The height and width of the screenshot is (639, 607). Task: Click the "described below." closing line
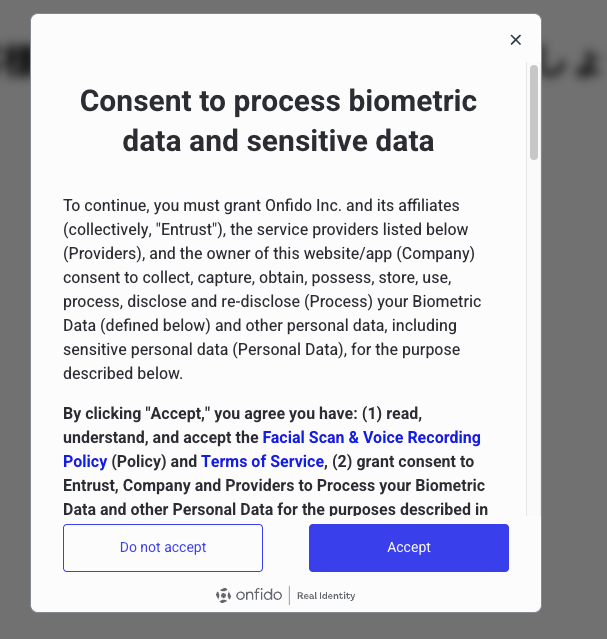coord(123,373)
